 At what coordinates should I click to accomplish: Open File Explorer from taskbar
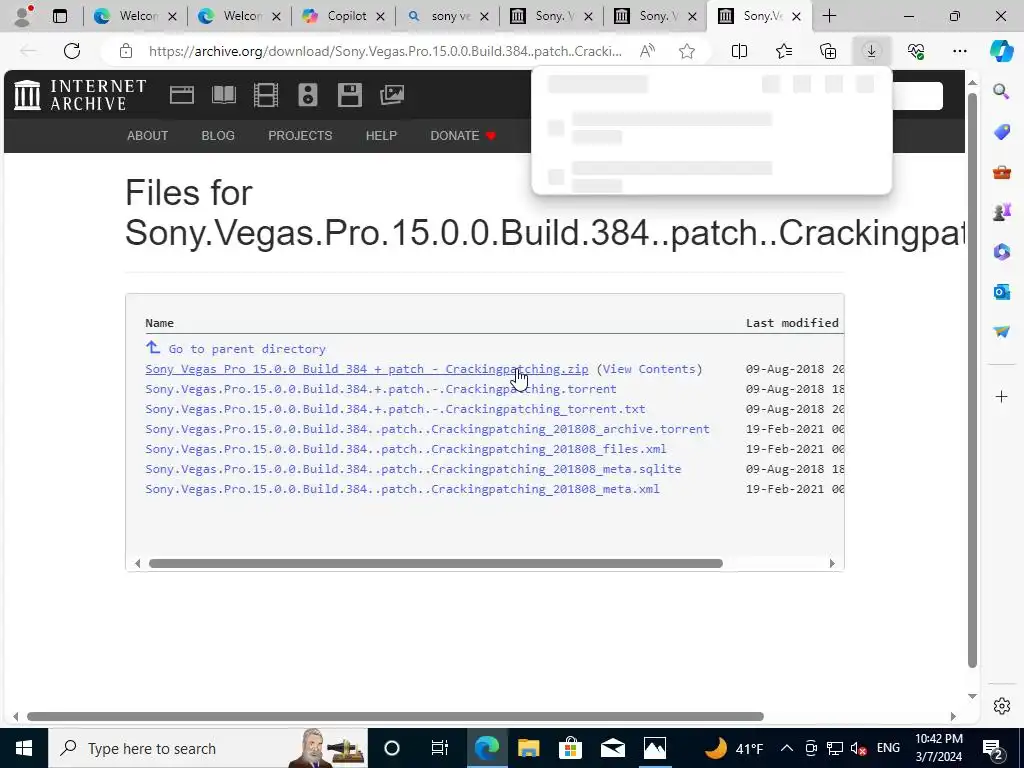tap(528, 748)
